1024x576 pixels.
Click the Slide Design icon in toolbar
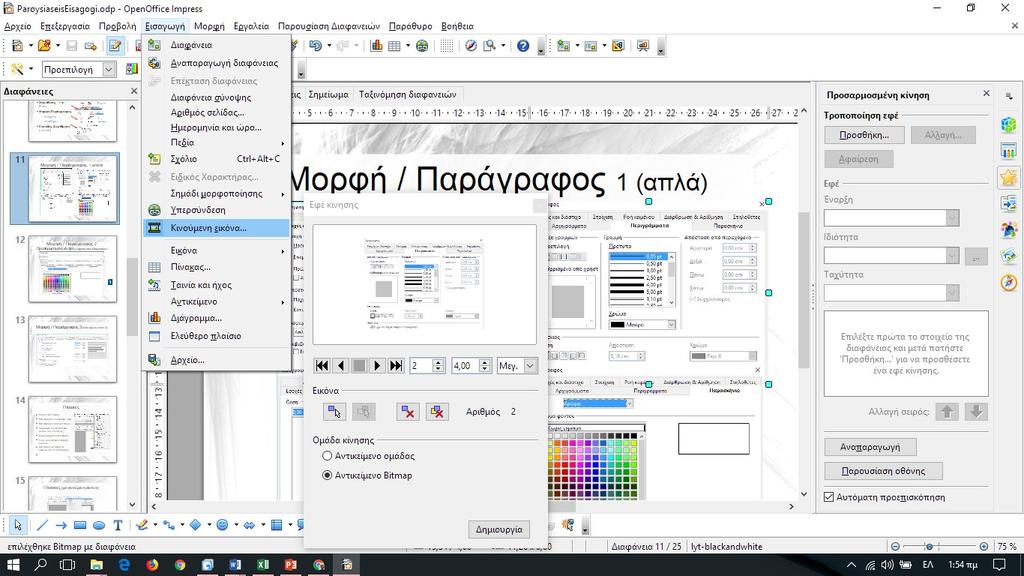617,46
